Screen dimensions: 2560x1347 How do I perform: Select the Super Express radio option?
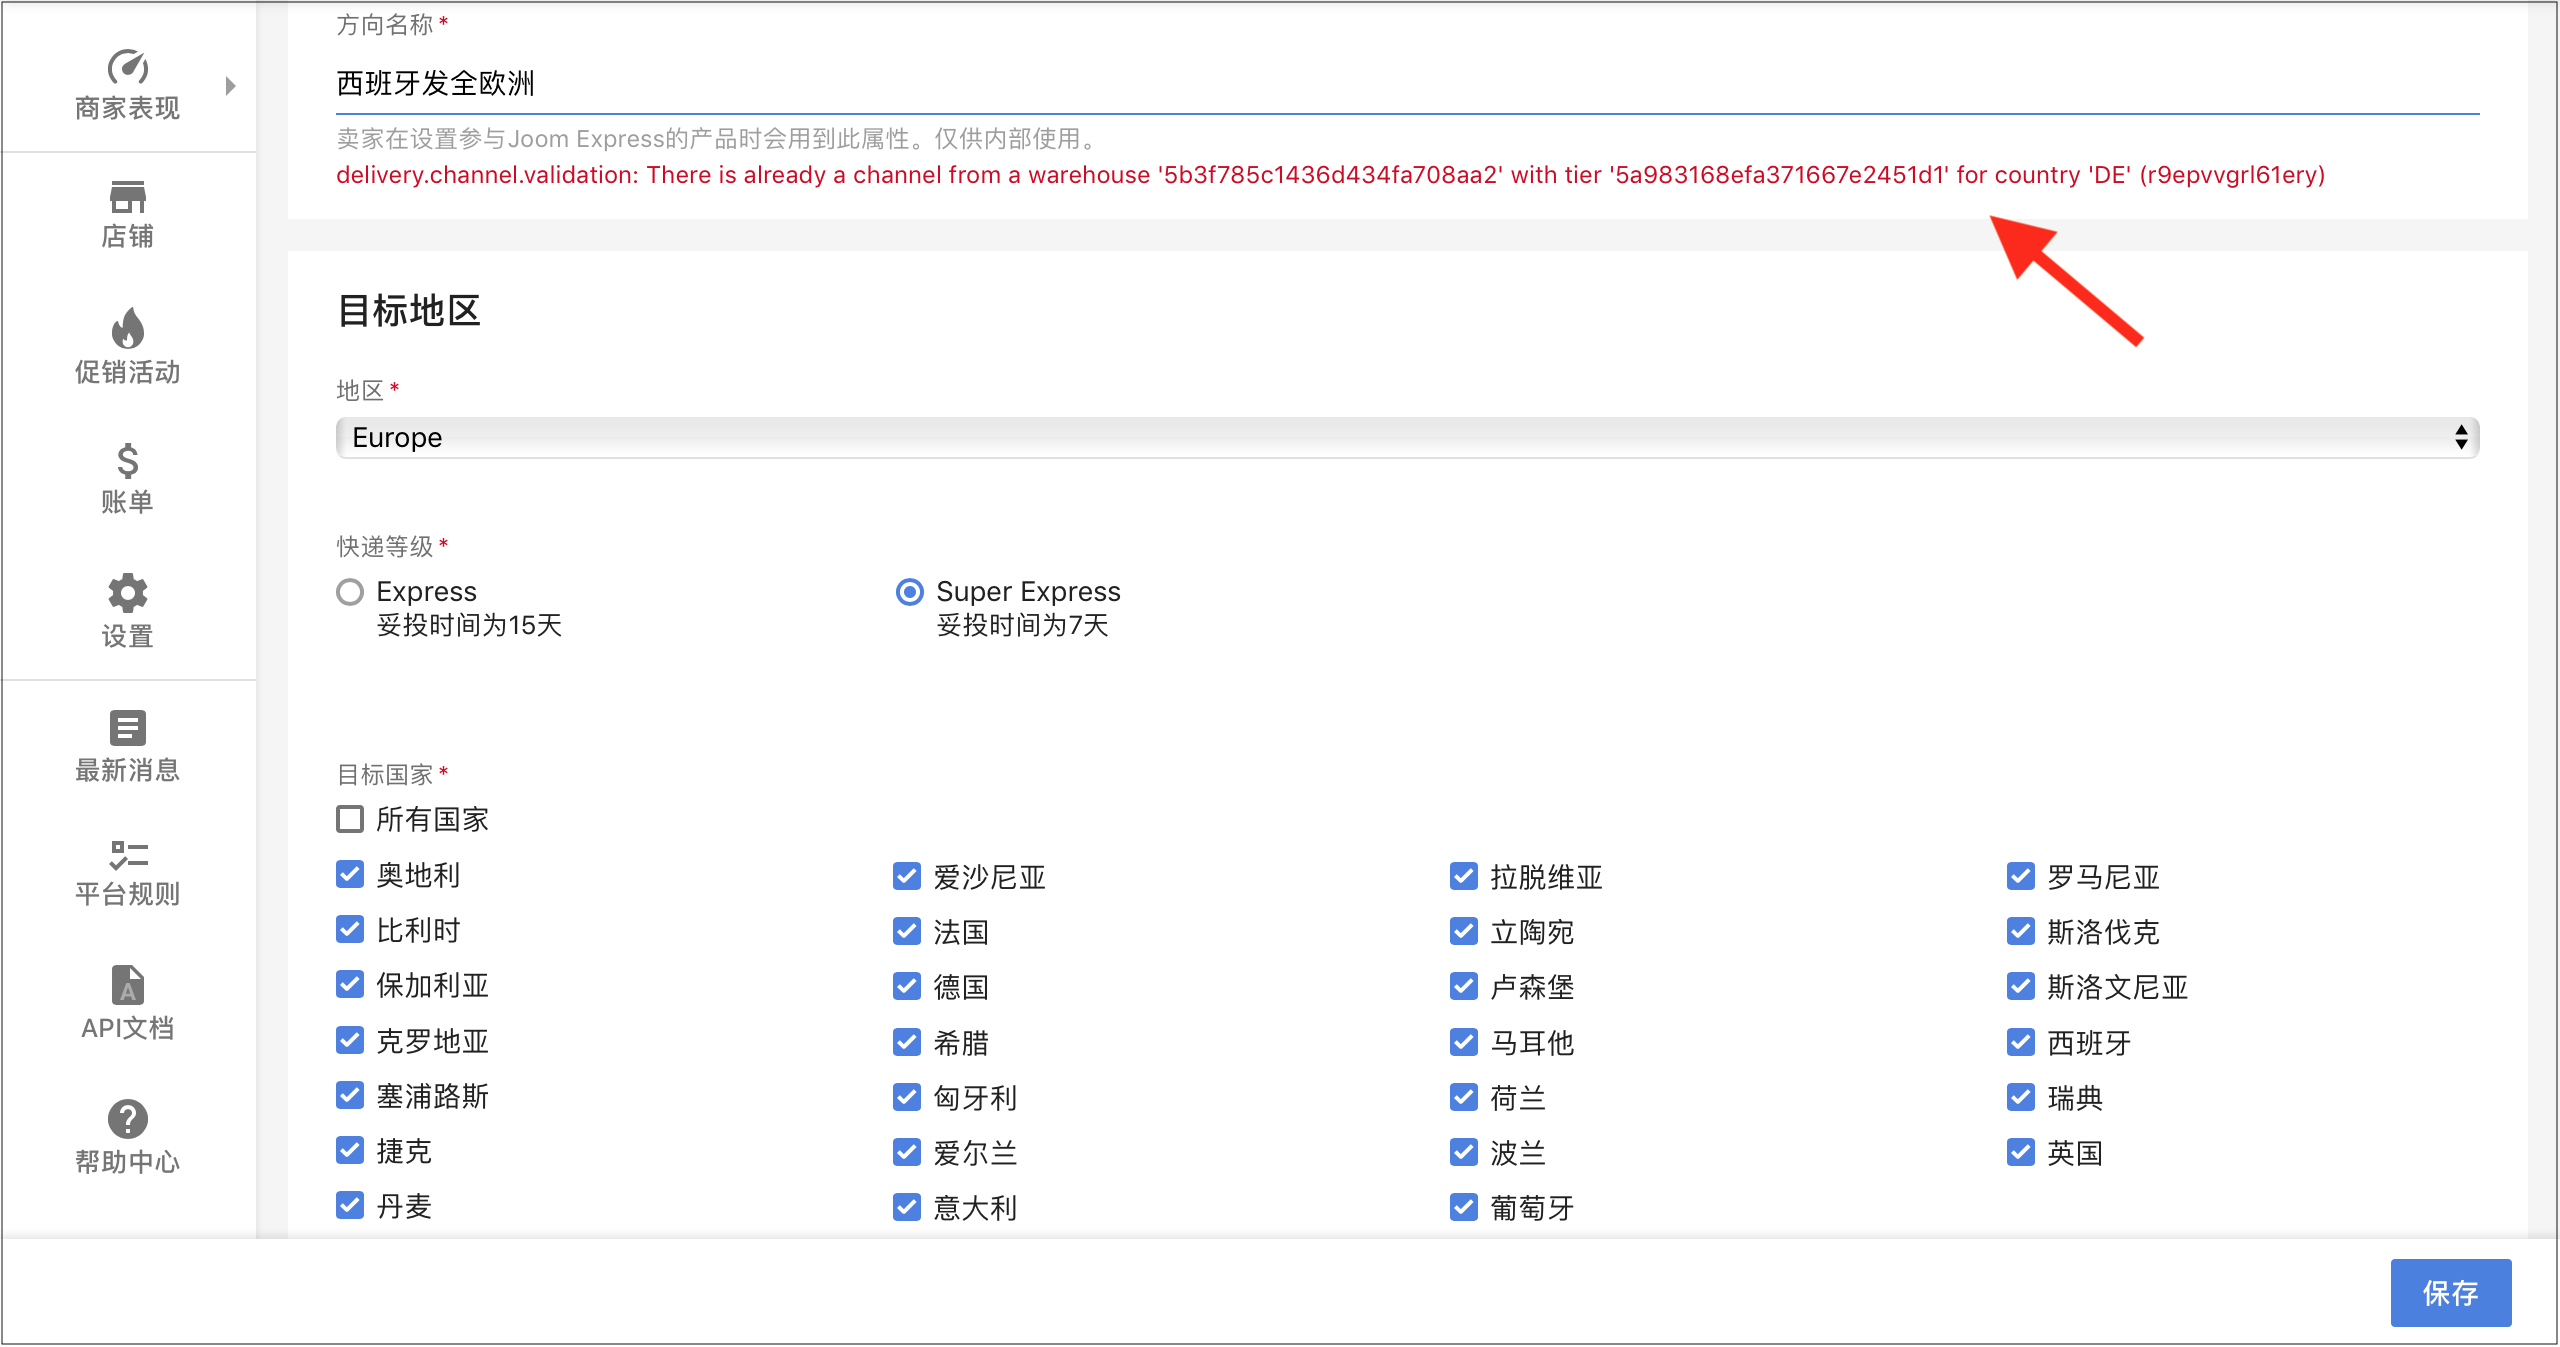(910, 592)
